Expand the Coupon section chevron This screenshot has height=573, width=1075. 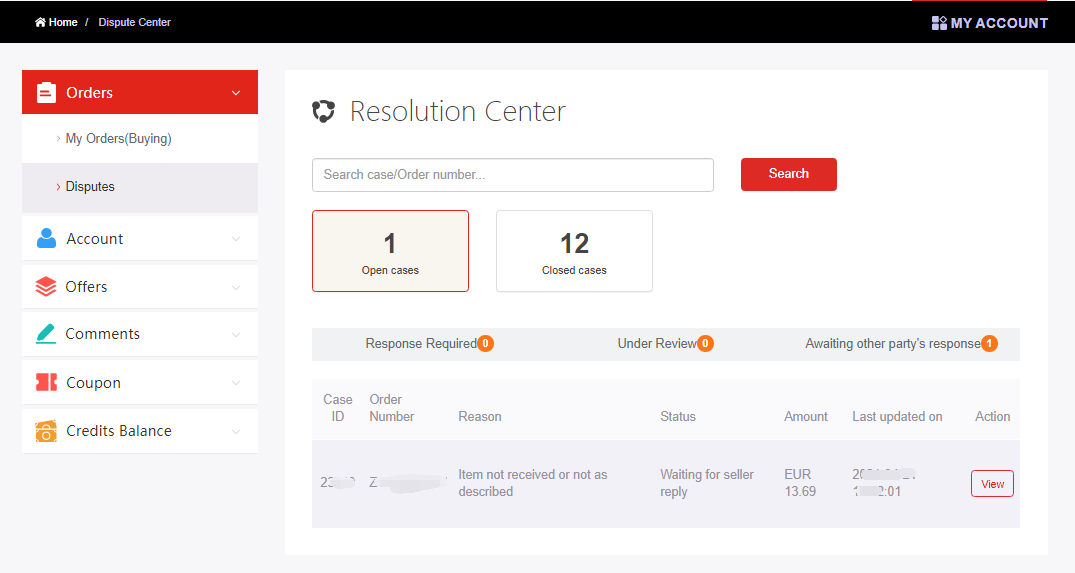pos(236,383)
